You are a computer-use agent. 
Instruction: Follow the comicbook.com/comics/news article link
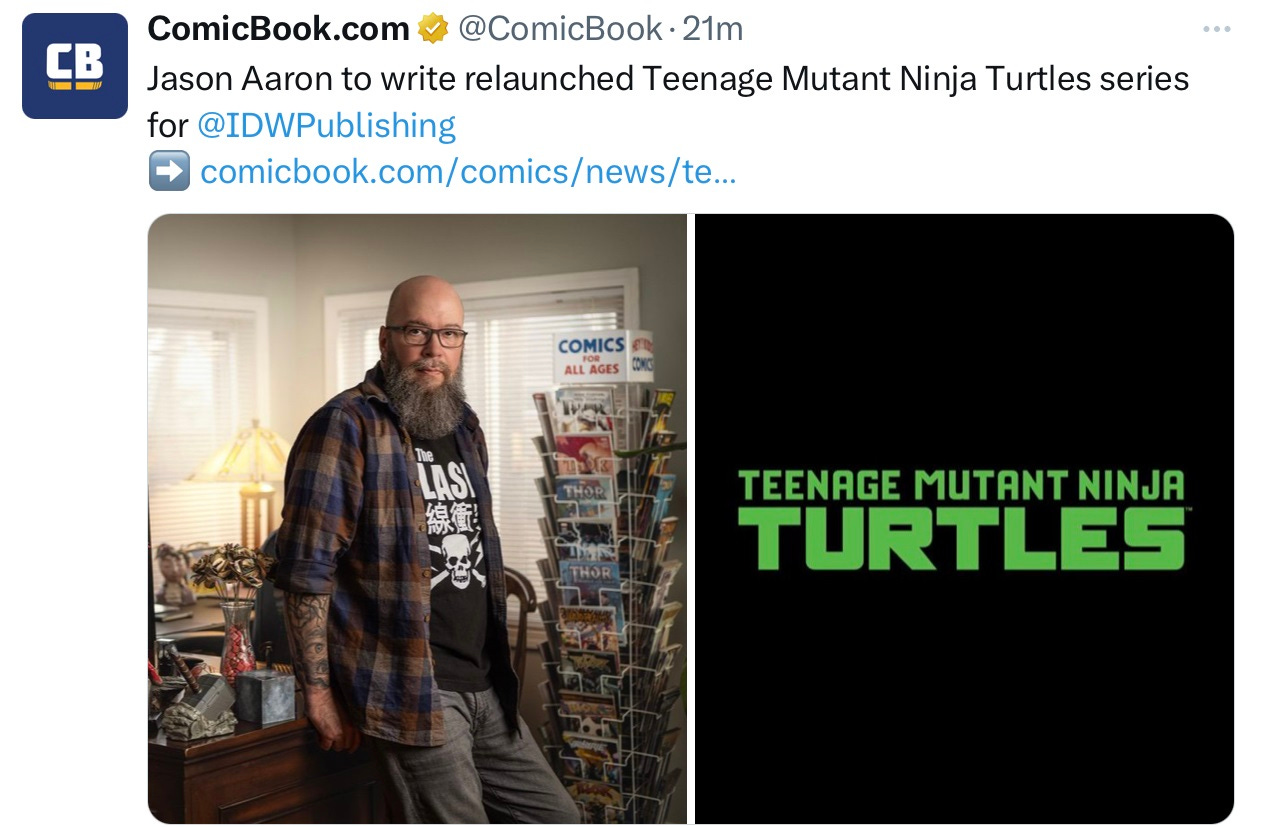click(x=468, y=172)
